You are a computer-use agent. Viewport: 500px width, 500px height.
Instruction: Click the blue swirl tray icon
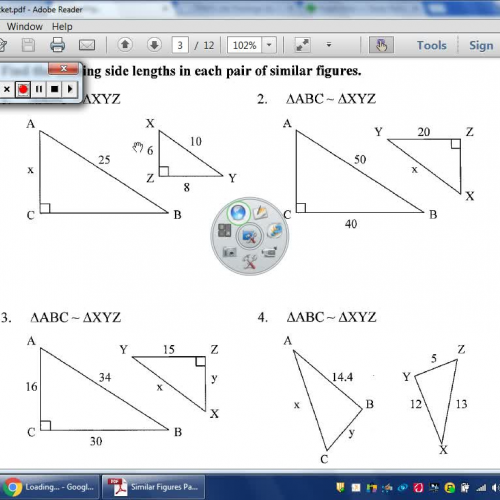point(403,488)
